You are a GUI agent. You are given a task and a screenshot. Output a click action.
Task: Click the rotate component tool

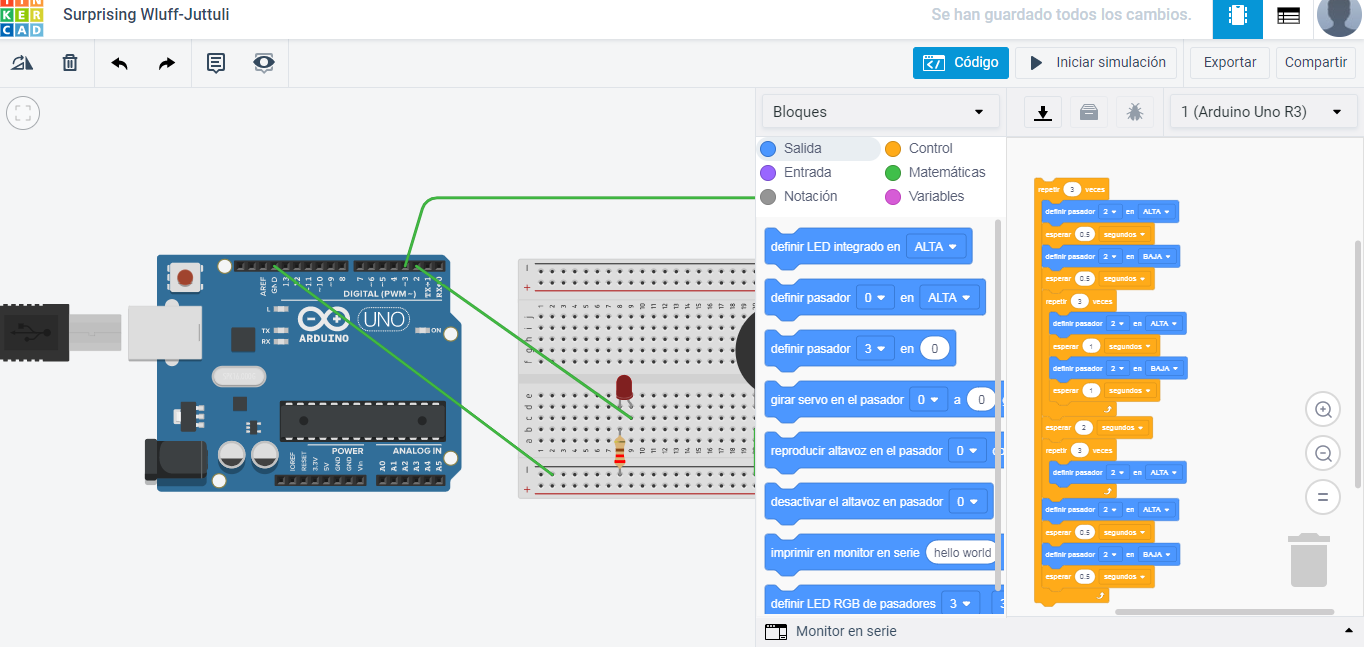click(x=22, y=63)
